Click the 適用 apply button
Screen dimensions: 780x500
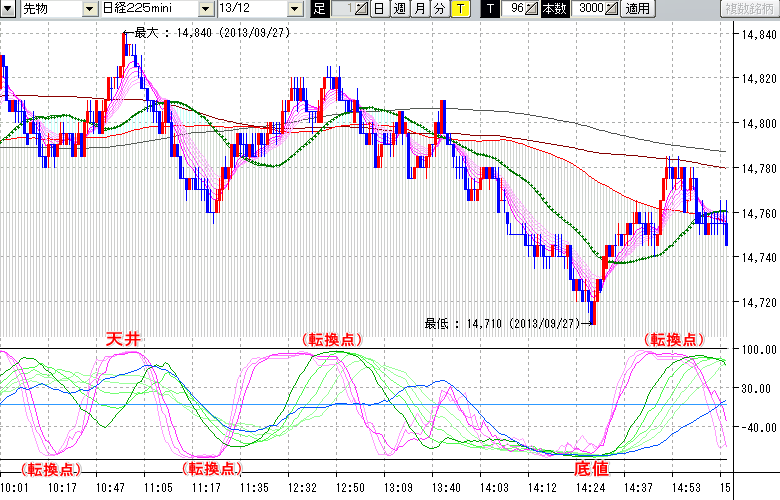[x=637, y=9]
